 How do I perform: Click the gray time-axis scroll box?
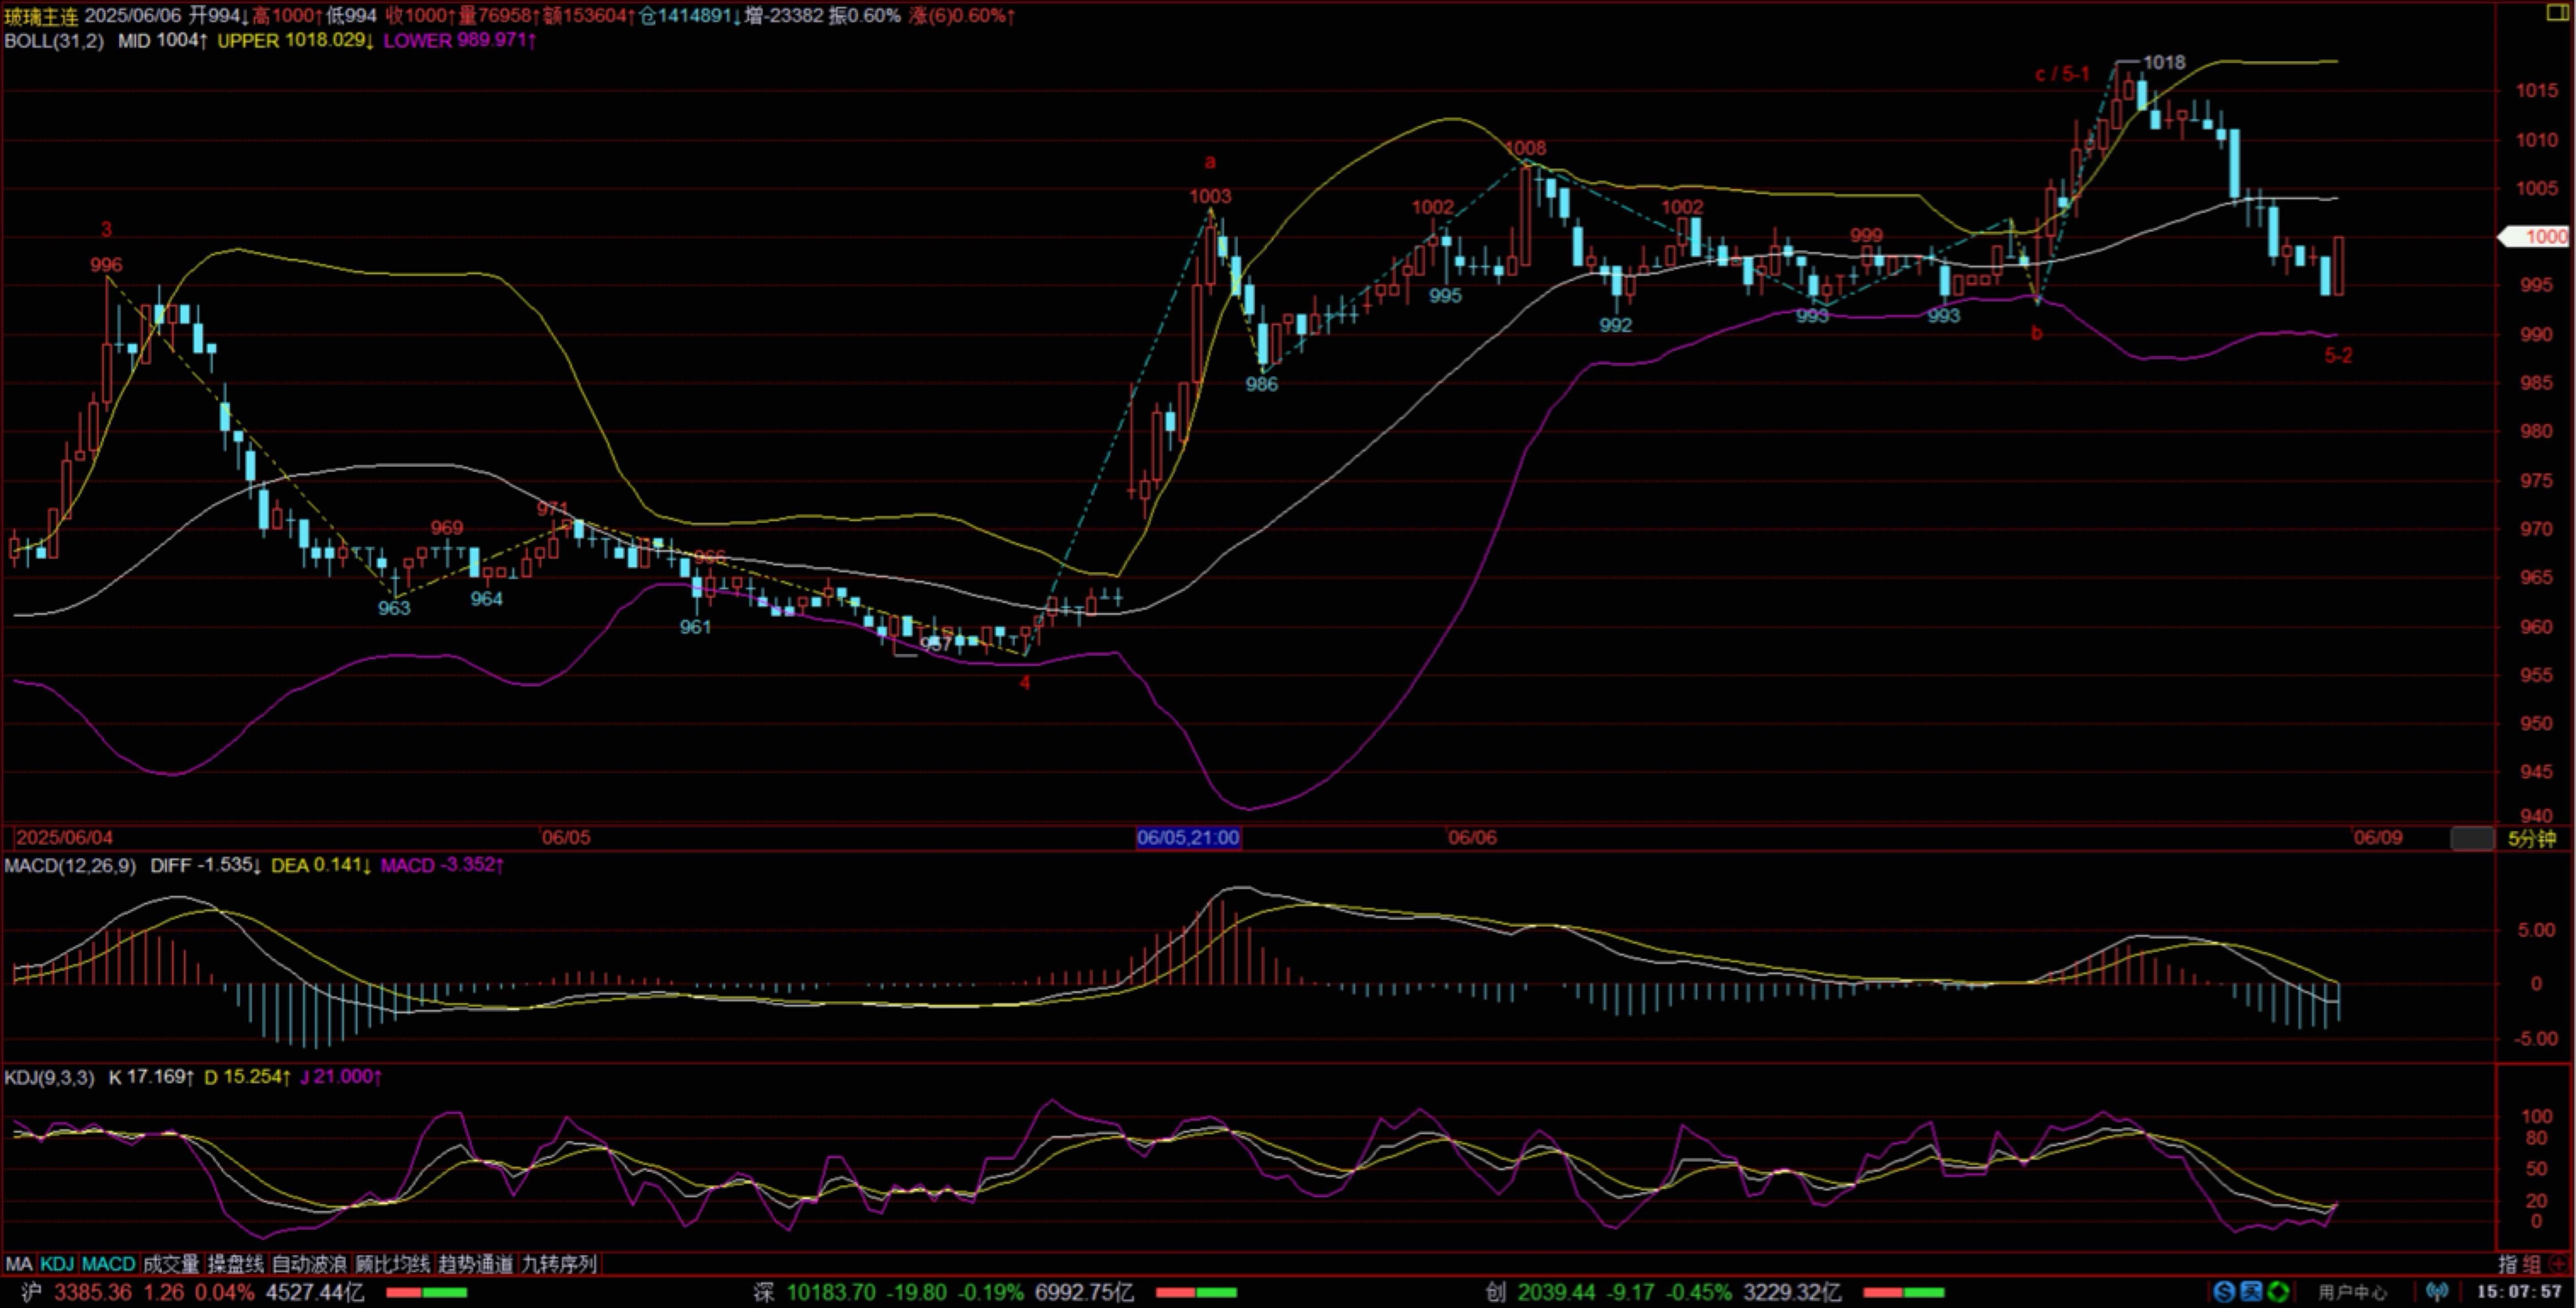tap(2472, 838)
